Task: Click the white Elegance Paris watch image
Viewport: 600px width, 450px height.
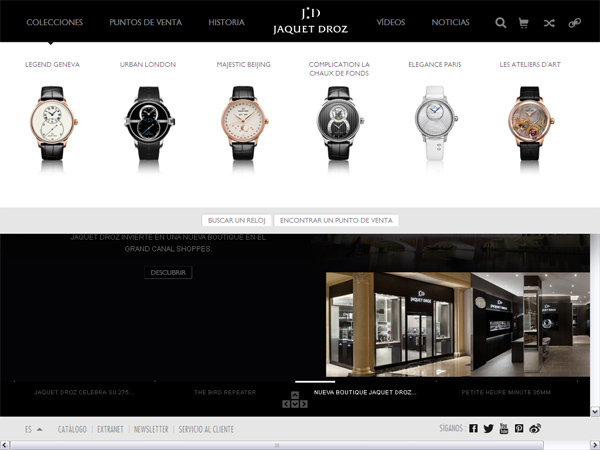Action: tap(436, 123)
